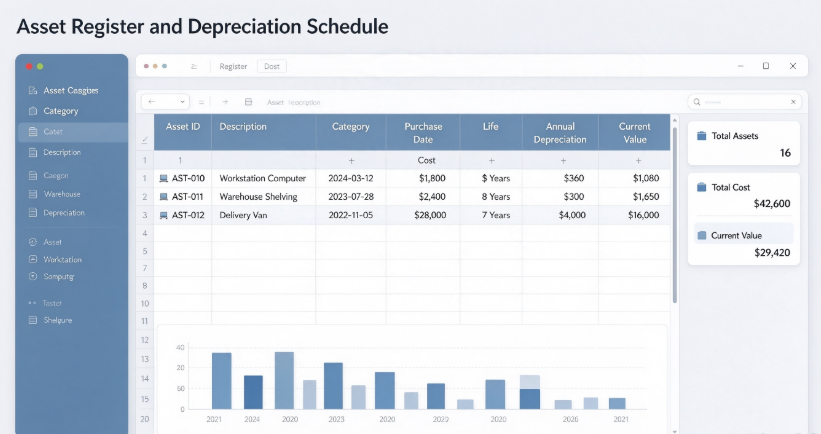Click the Shelgure sidebar icon
The image size is (821, 434).
[x=33, y=320]
